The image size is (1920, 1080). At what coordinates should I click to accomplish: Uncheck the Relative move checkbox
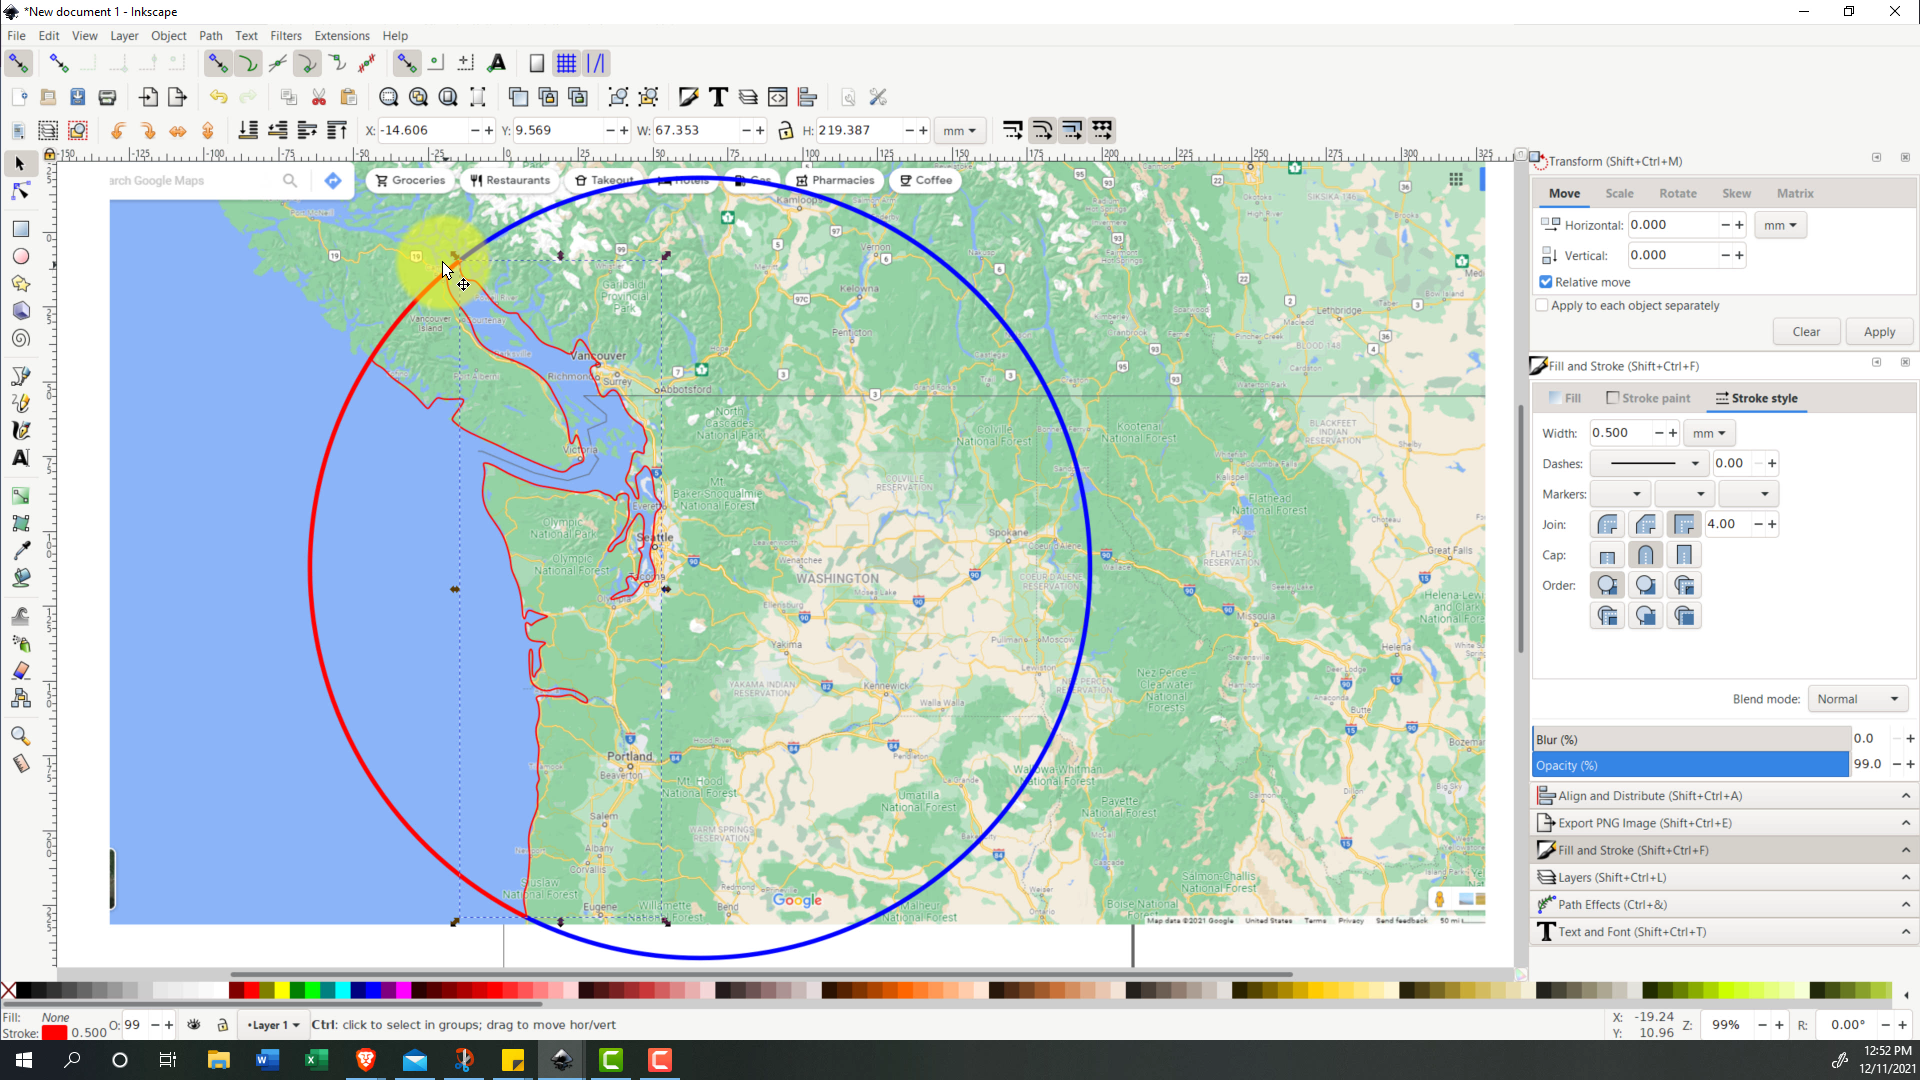click(x=1546, y=282)
